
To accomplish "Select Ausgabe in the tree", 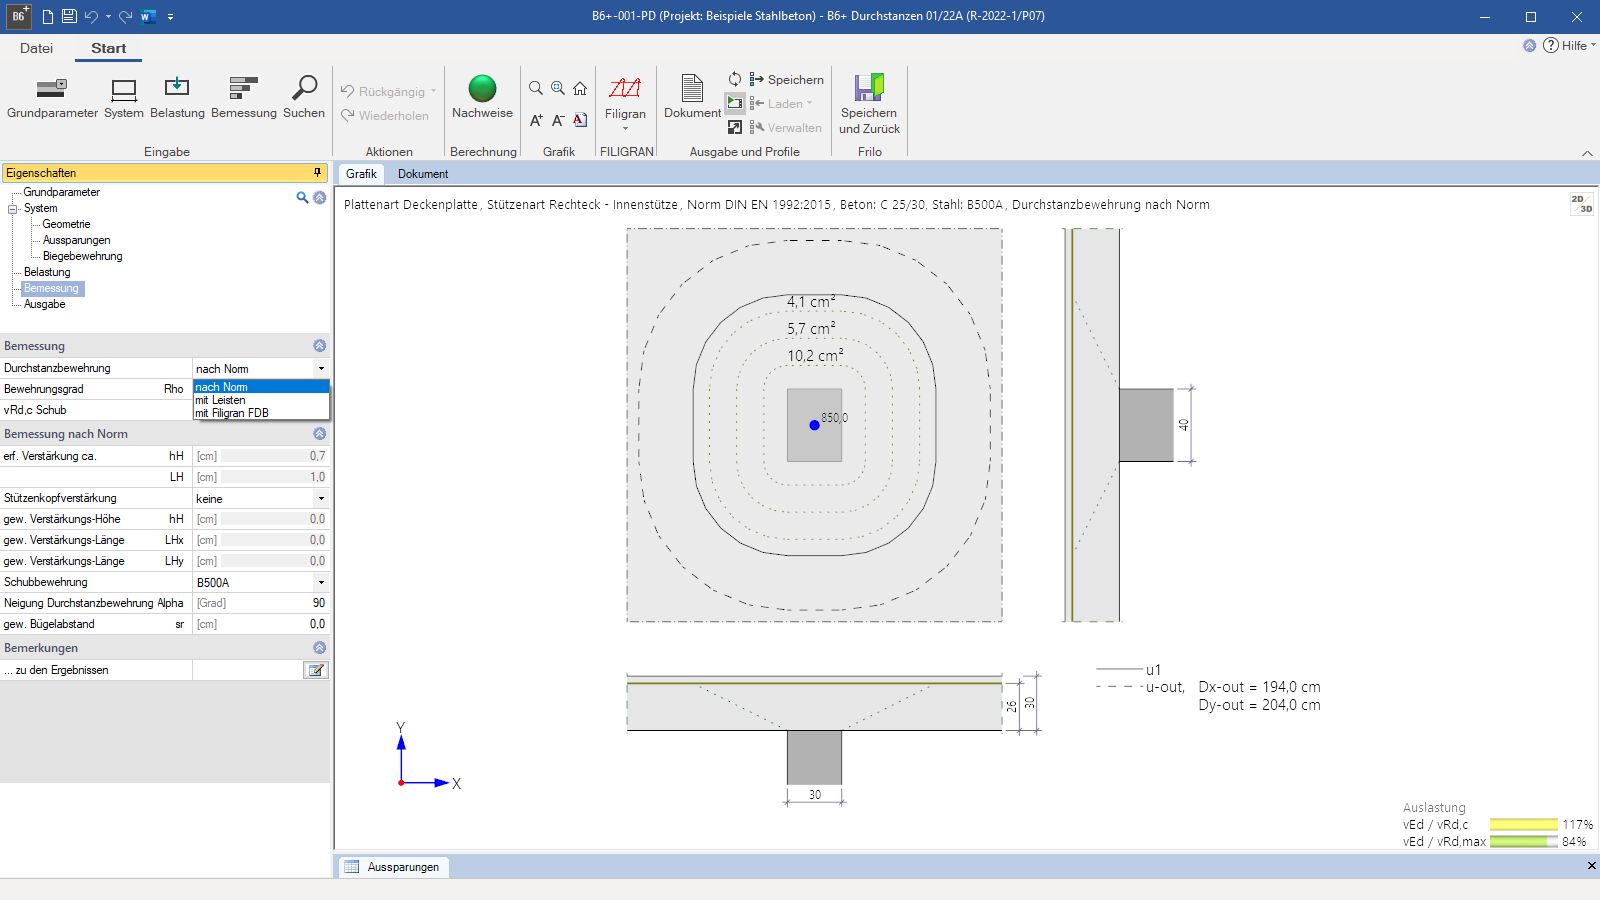I will click(44, 304).
